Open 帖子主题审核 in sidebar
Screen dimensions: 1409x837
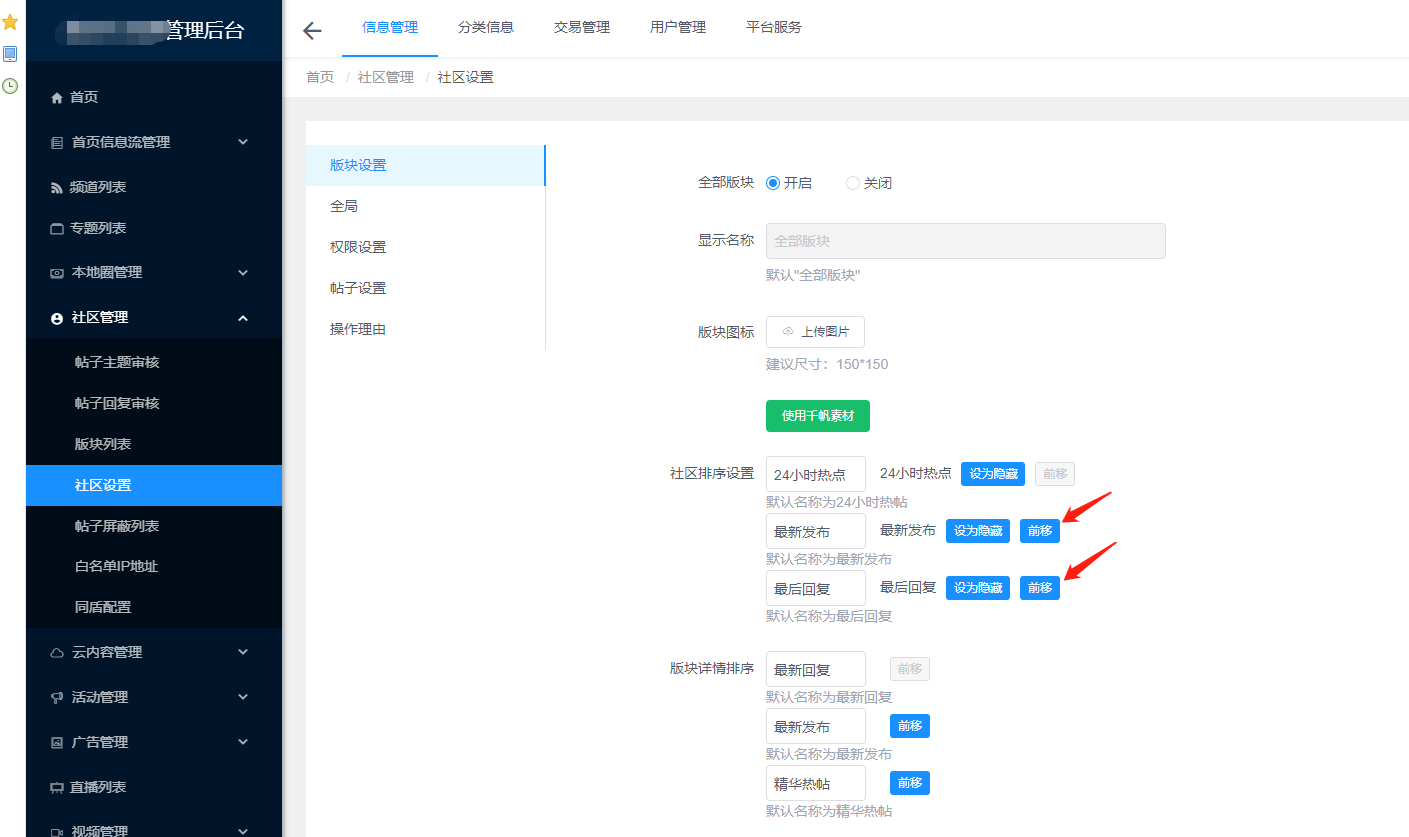point(154,362)
